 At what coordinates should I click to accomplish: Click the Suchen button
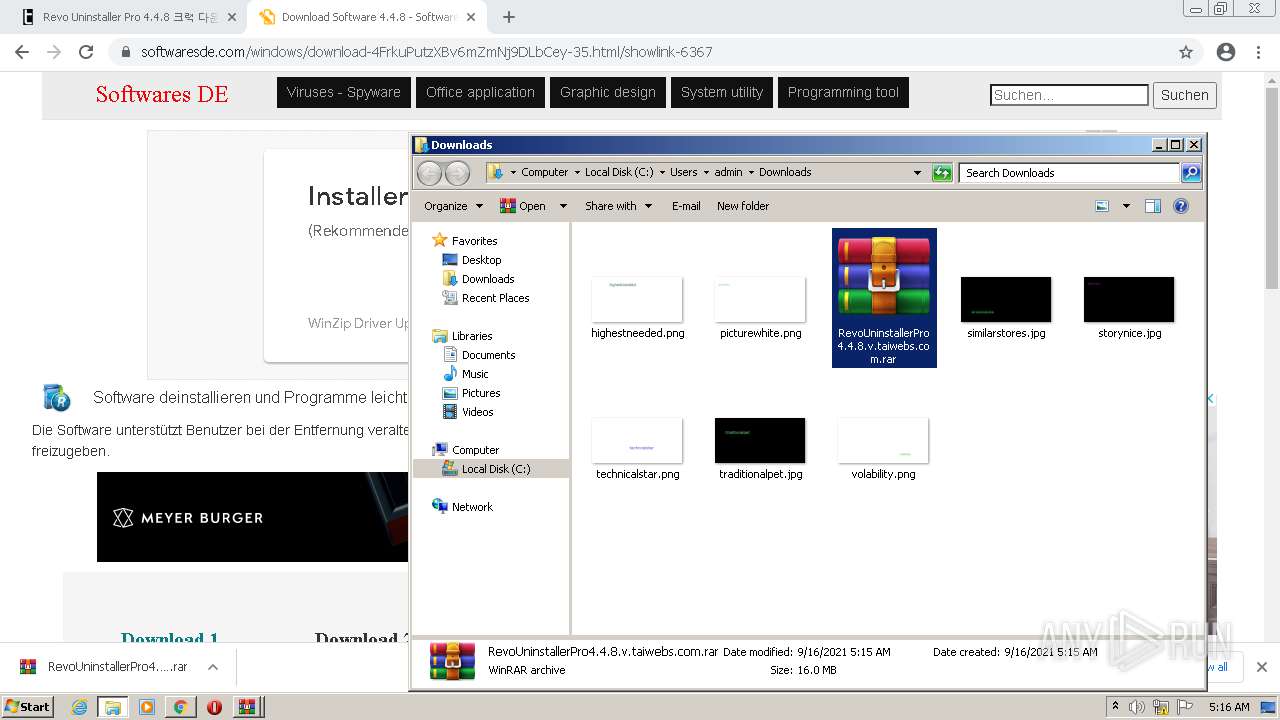[x=1185, y=95]
